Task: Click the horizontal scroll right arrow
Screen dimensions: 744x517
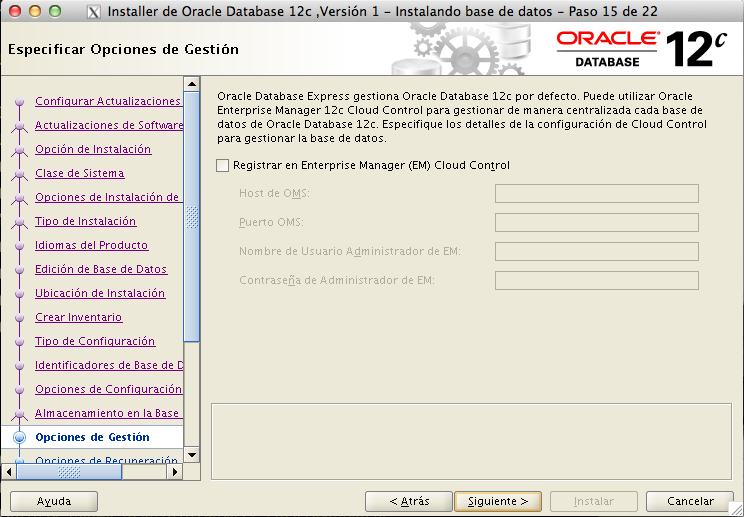Action: pos(175,472)
